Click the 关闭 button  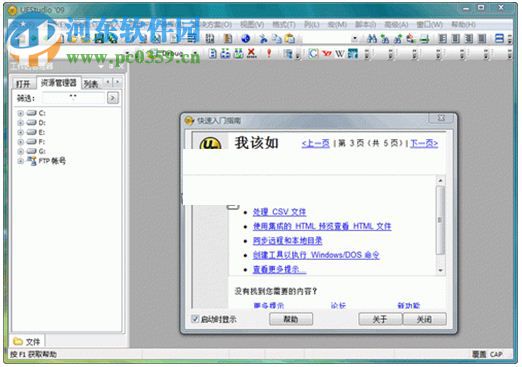pos(424,319)
